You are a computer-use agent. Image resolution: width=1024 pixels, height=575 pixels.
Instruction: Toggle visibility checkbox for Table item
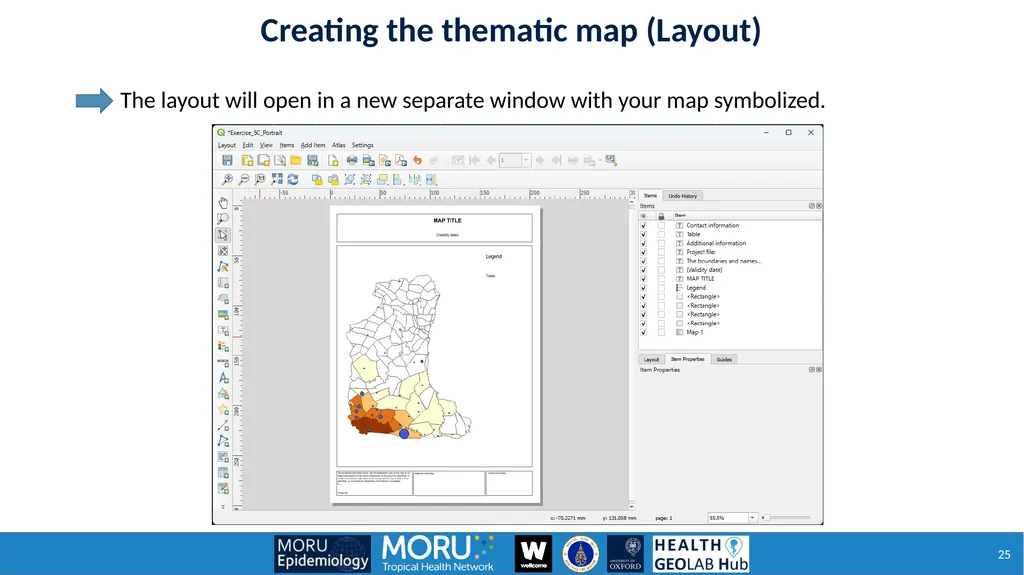(643, 234)
